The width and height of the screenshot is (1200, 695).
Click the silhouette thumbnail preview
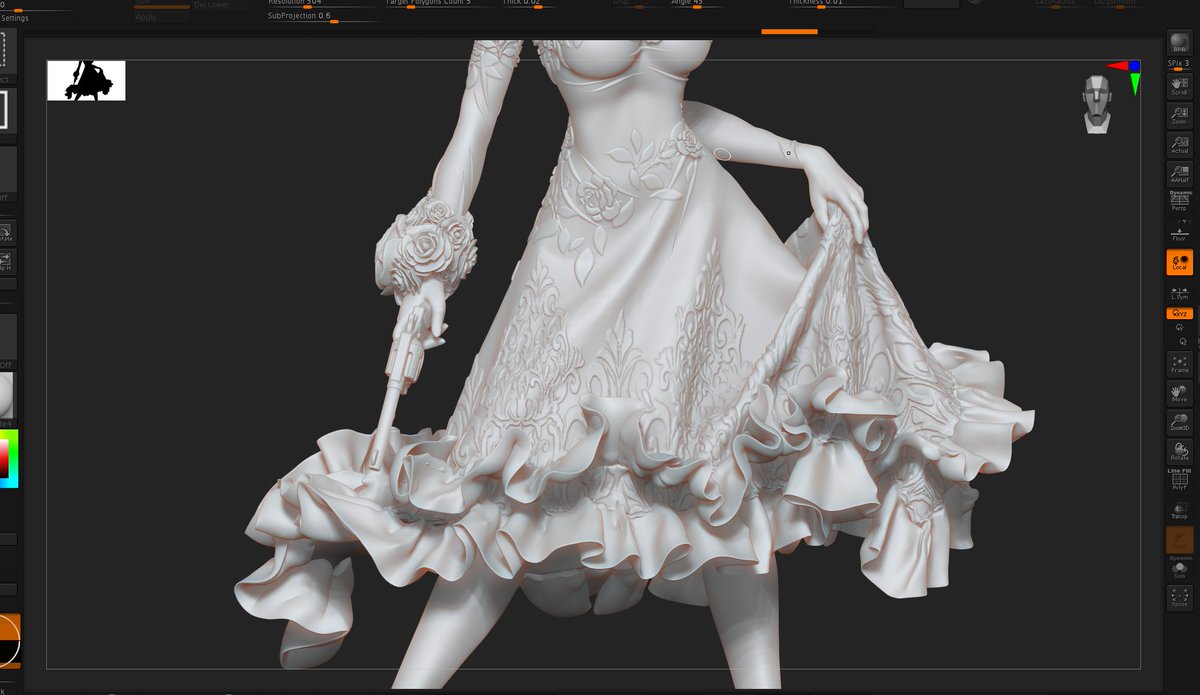[86, 81]
